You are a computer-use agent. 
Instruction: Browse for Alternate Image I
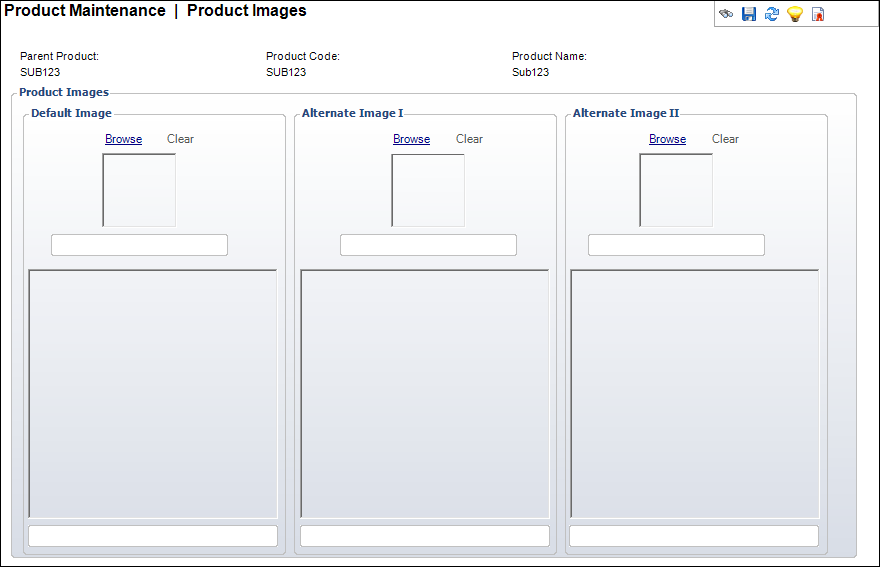[411, 139]
